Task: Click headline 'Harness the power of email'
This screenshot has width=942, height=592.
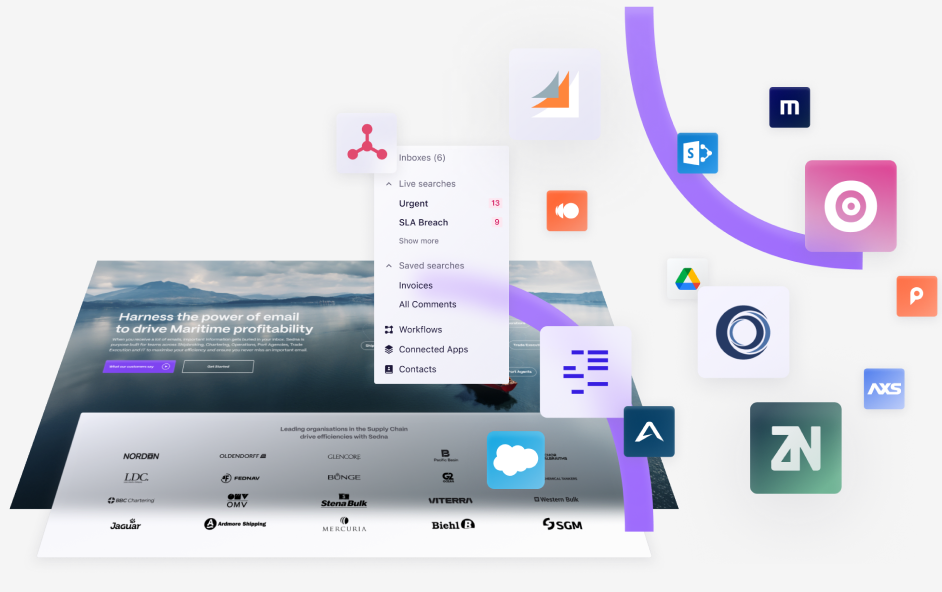Action: [208, 317]
